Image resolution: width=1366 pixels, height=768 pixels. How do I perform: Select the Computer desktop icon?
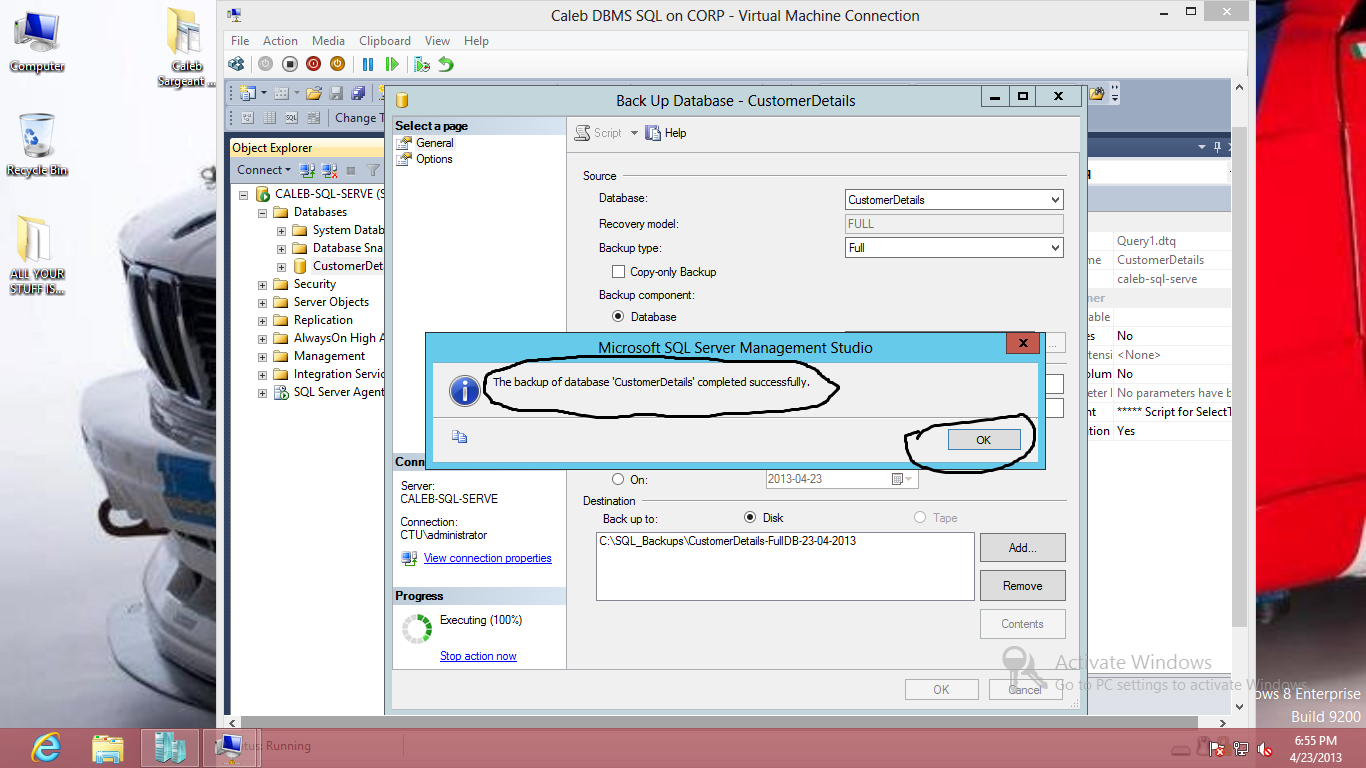point(37,42)
